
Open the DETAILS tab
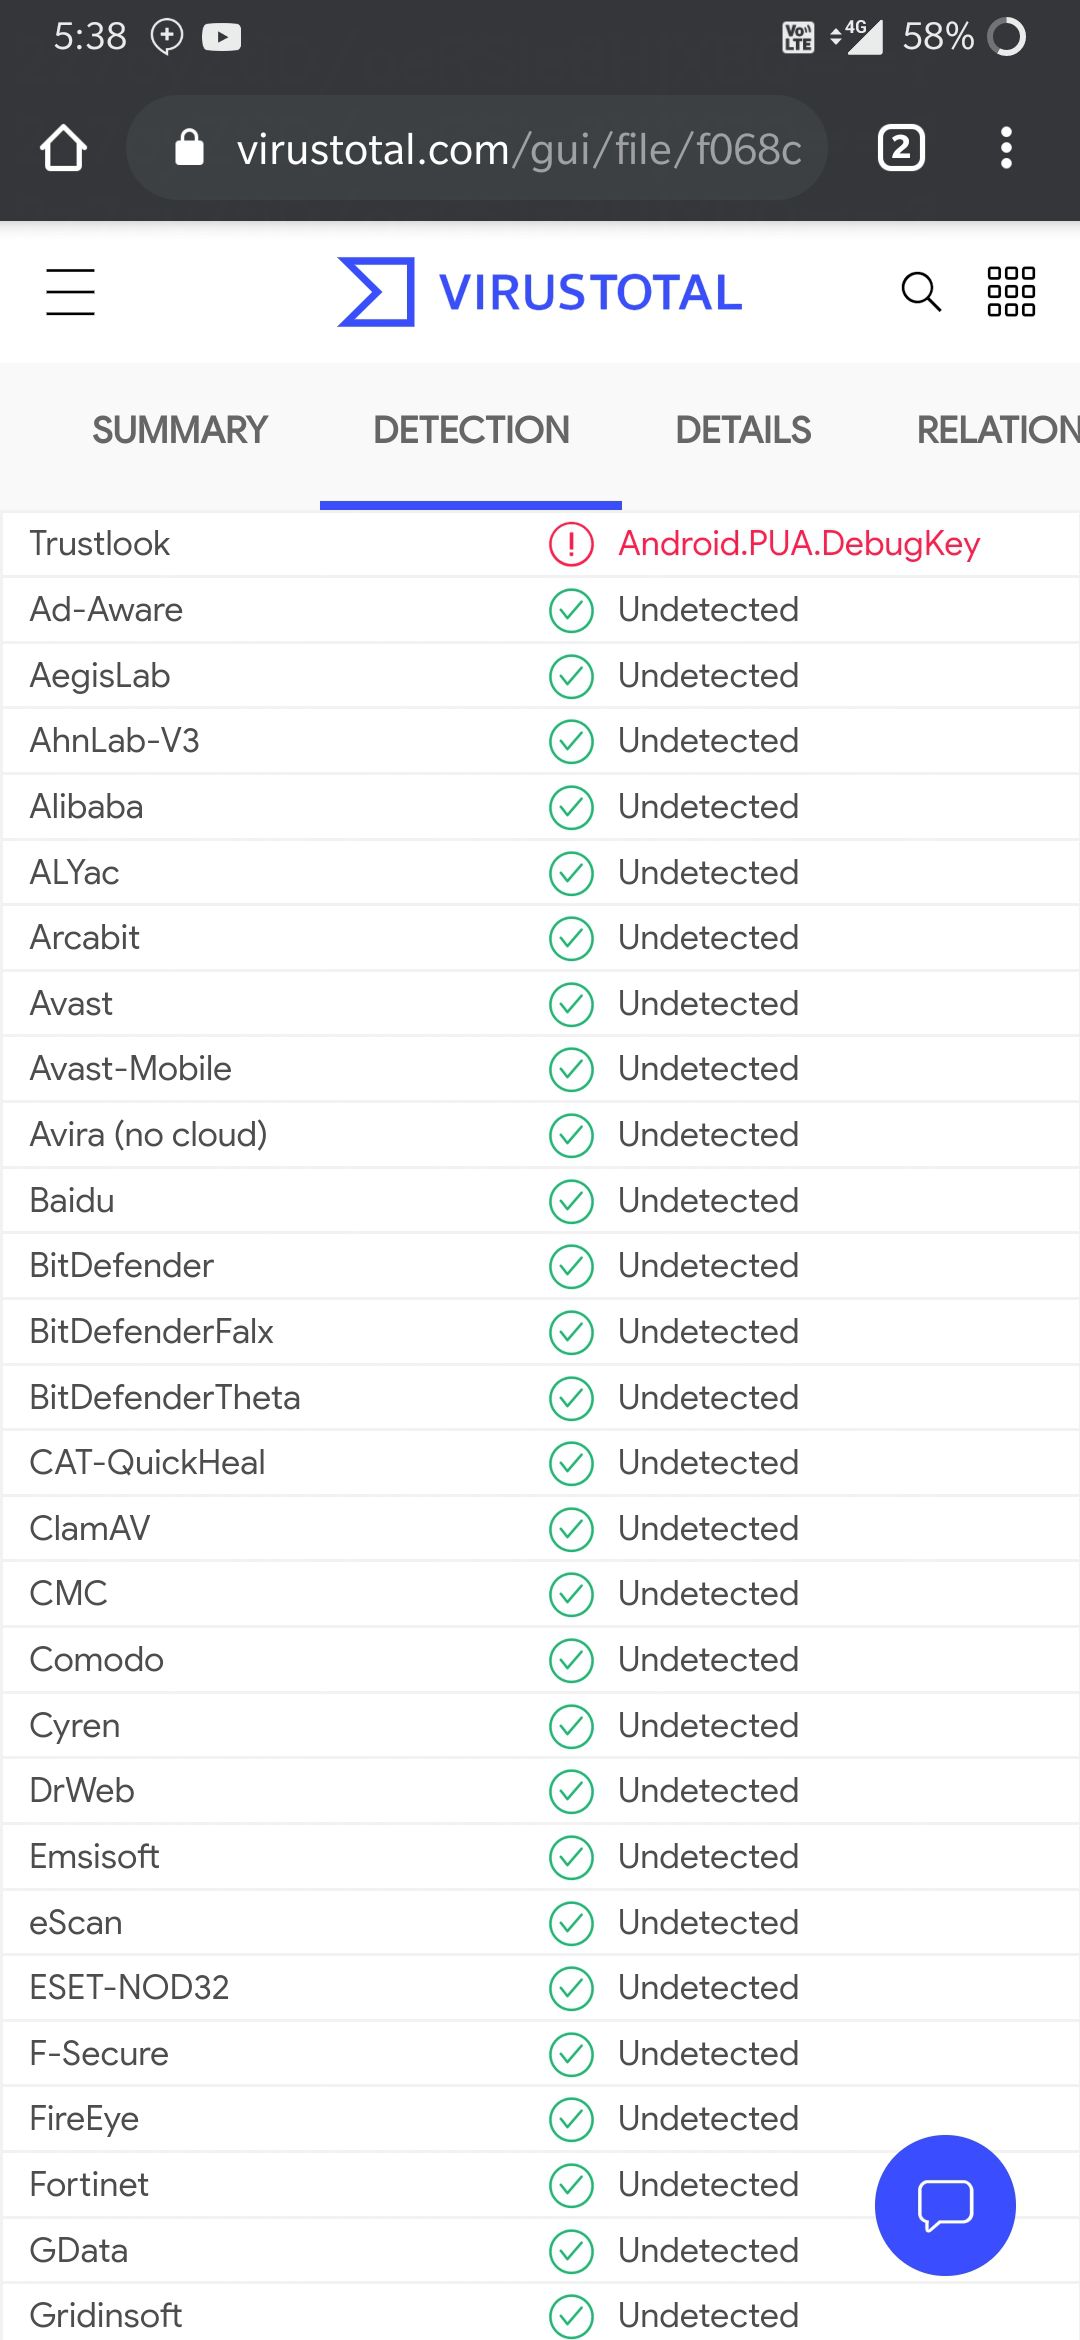tap(743, 430)
